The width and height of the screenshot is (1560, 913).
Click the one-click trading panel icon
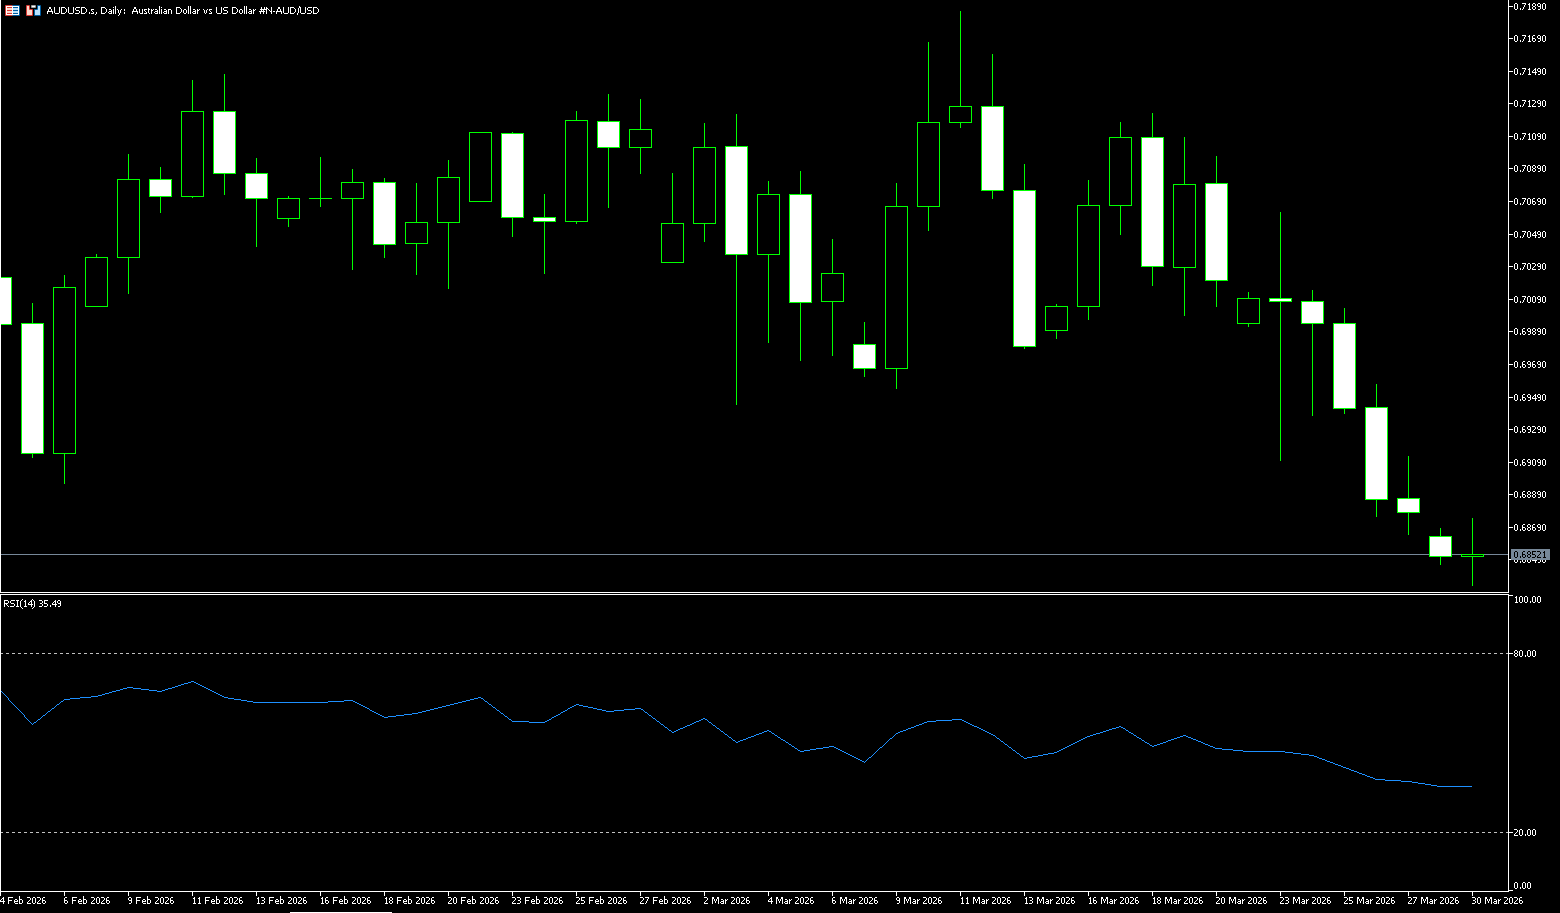click(x=33, y=10)
